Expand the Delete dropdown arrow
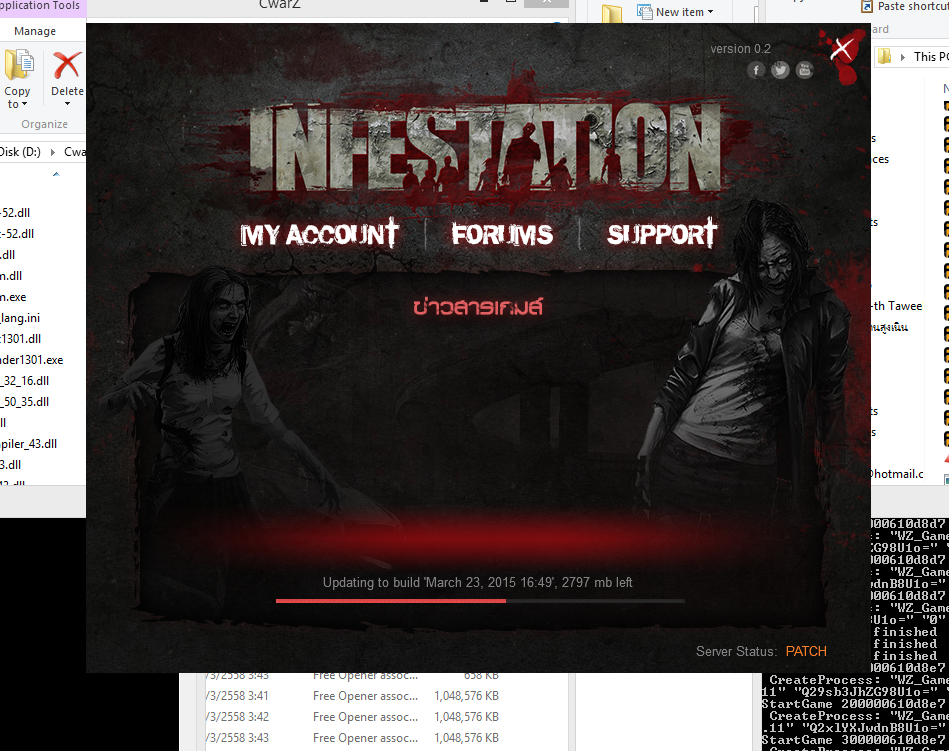 point(67,105)
